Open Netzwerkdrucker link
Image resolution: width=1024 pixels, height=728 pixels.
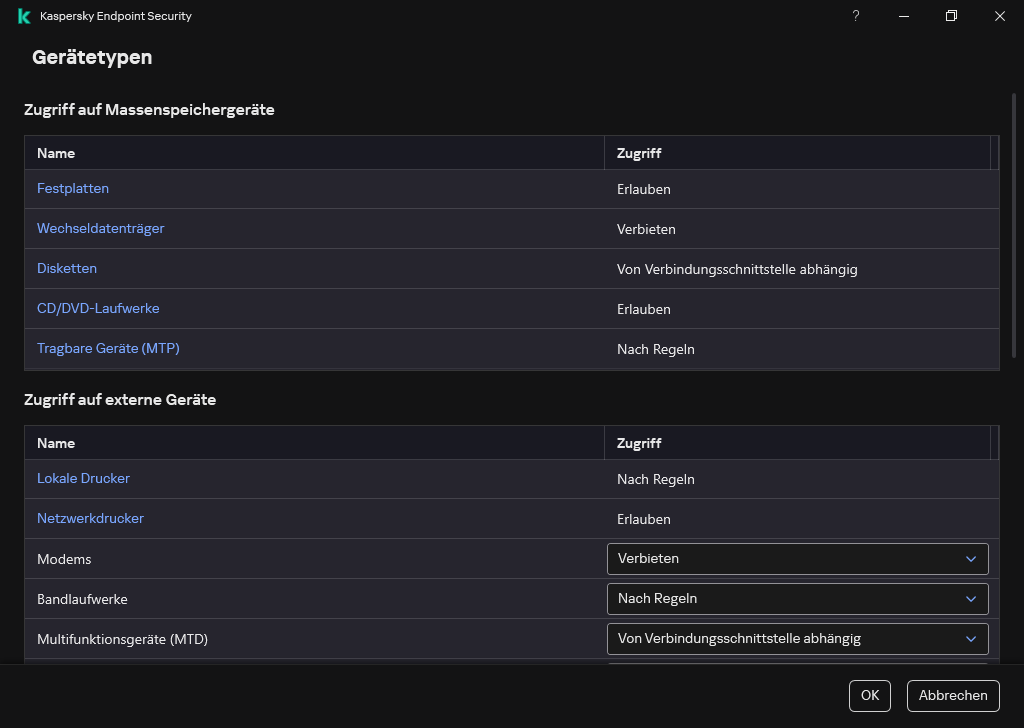tap(90, 519)
